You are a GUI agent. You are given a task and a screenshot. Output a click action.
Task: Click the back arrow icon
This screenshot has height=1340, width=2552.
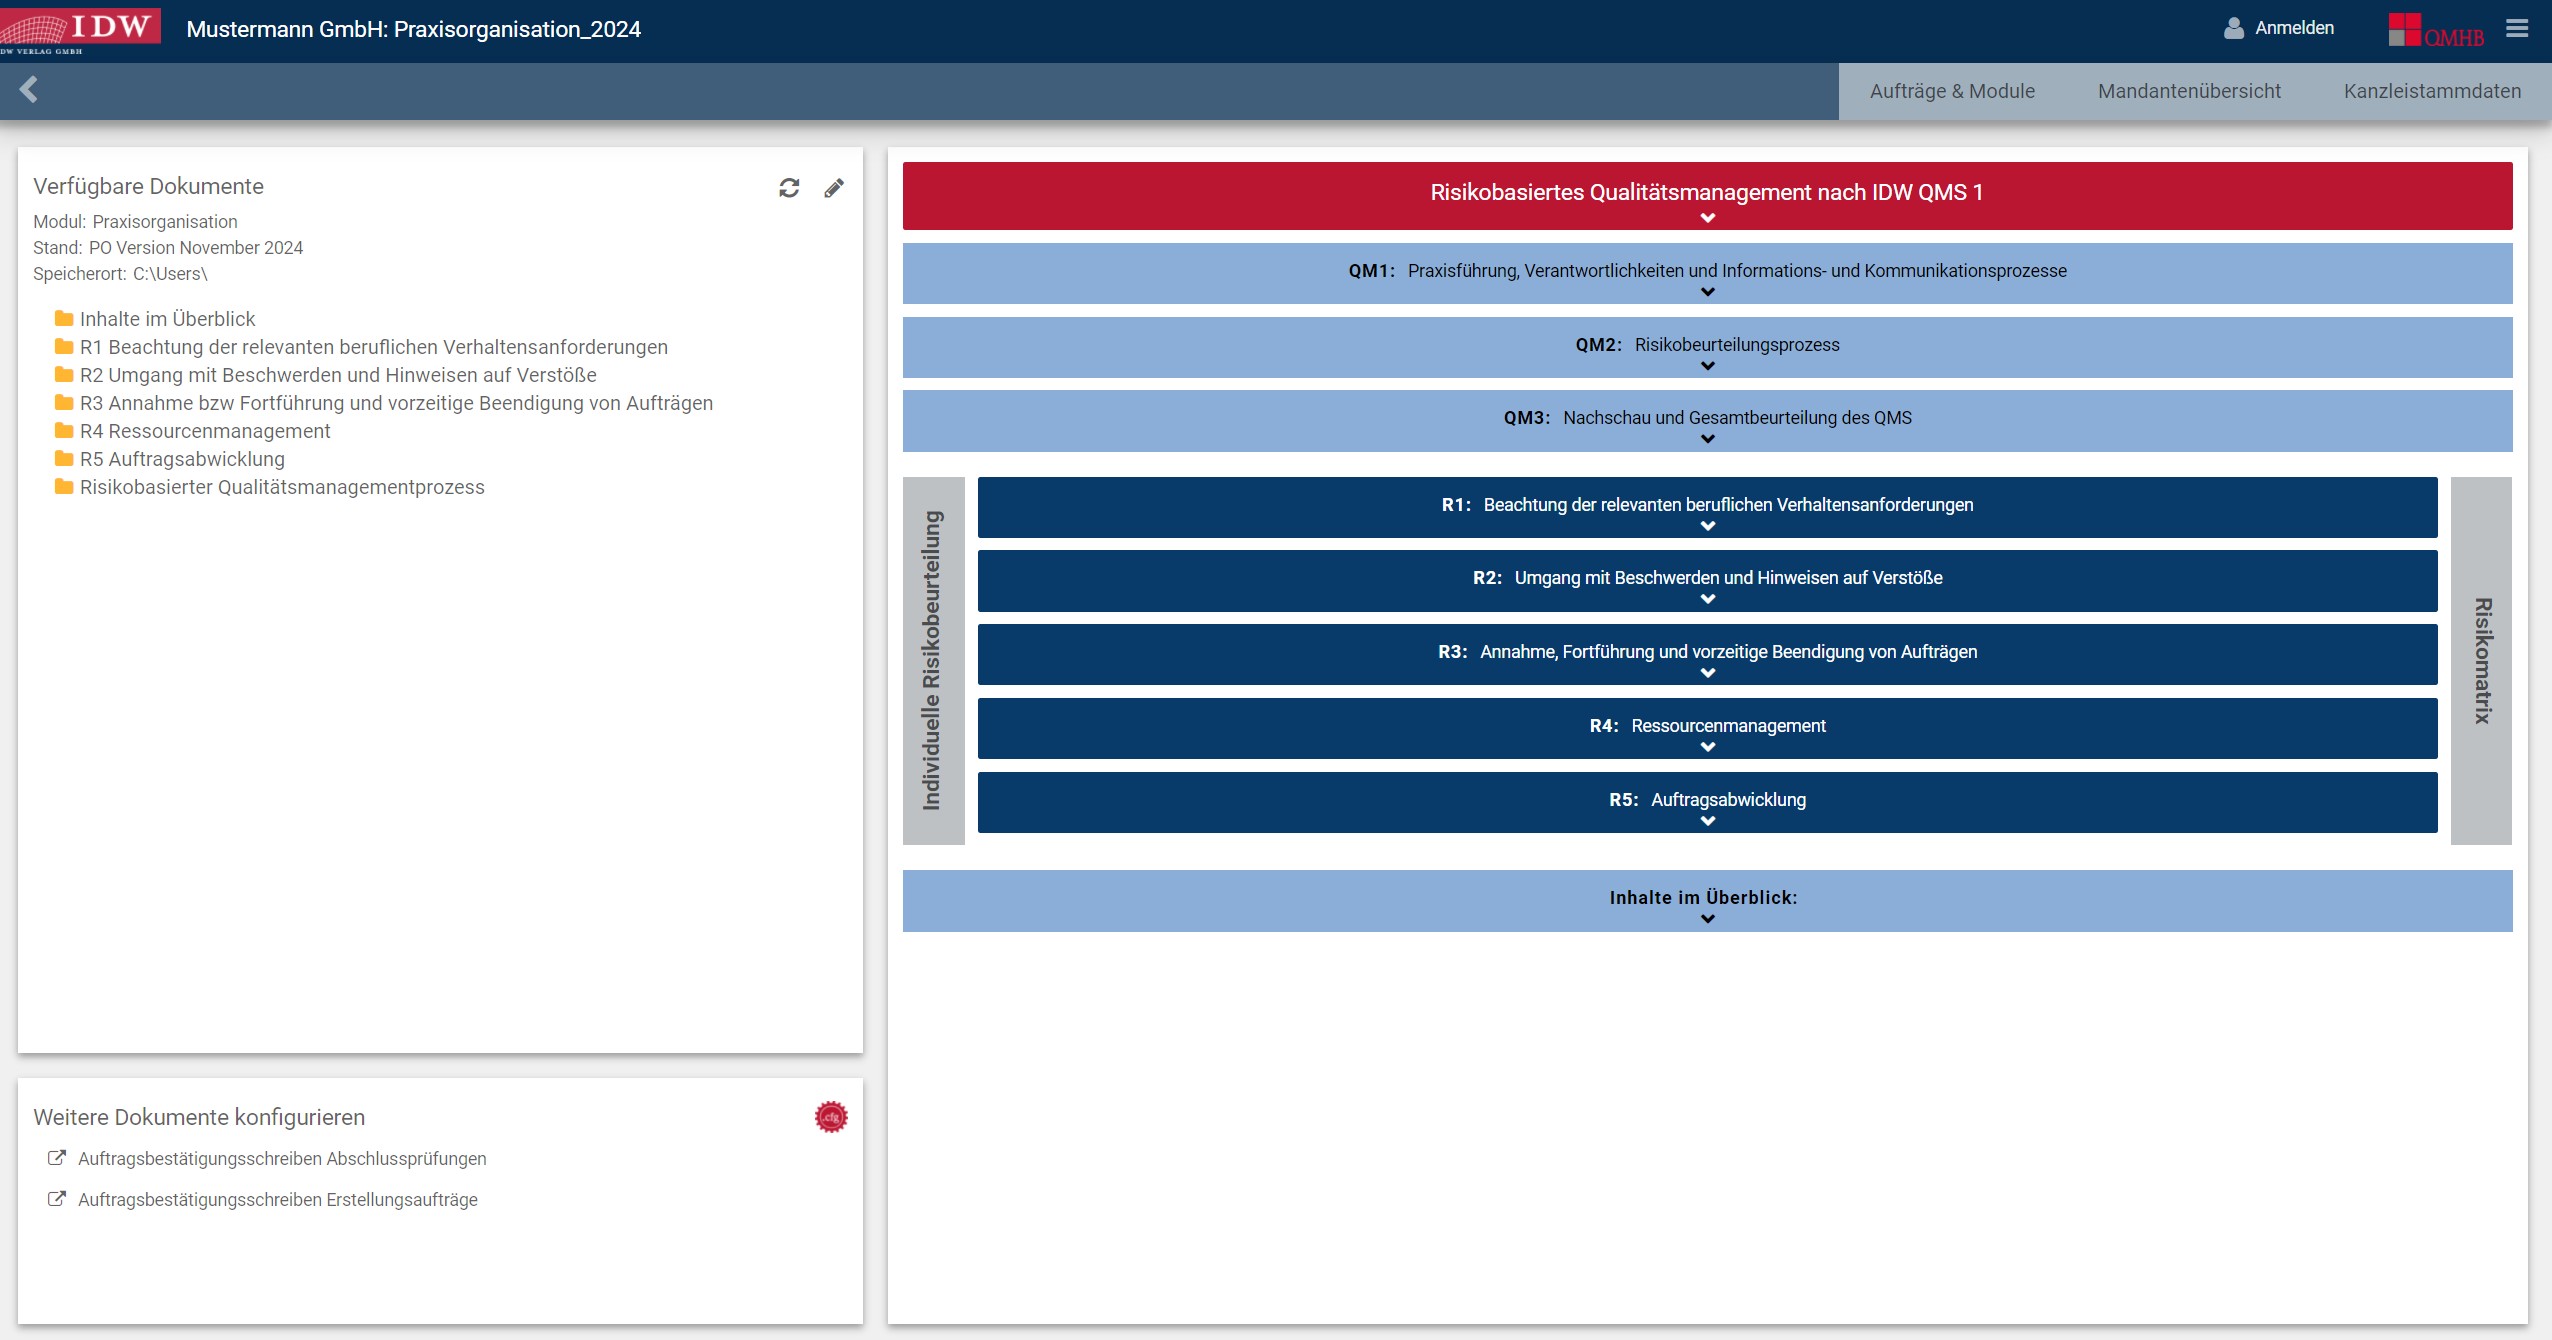(29, 90)
